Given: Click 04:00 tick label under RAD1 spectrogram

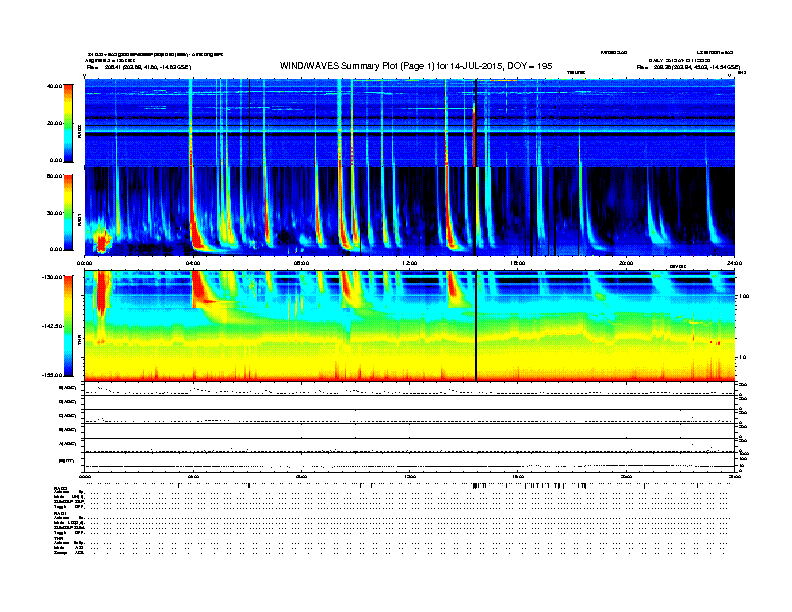Looking at the screenshot, I should (193, 263).
